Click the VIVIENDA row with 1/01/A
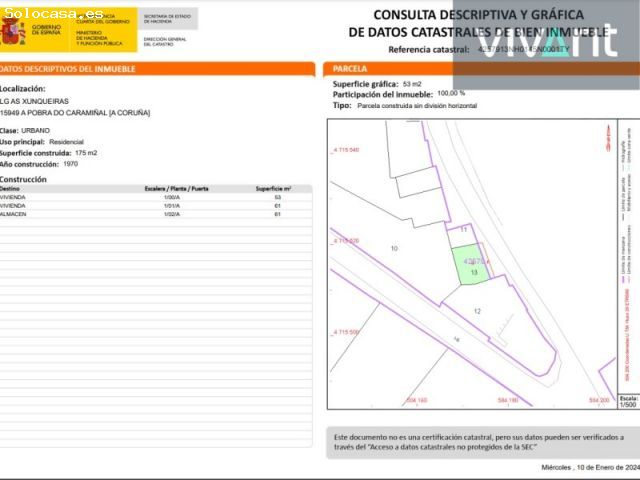The image size is (640, 480). (x=156, y=206)
